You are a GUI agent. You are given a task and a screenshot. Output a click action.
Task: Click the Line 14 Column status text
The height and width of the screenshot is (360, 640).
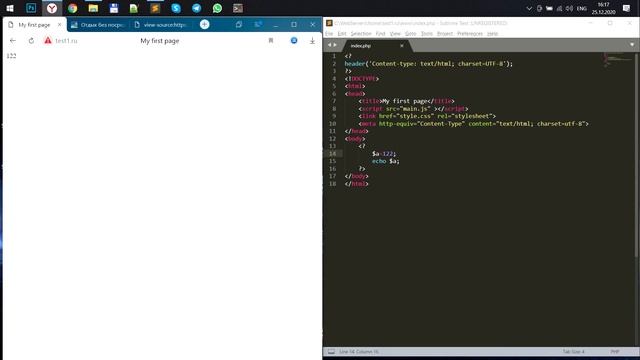click(359, 351)
